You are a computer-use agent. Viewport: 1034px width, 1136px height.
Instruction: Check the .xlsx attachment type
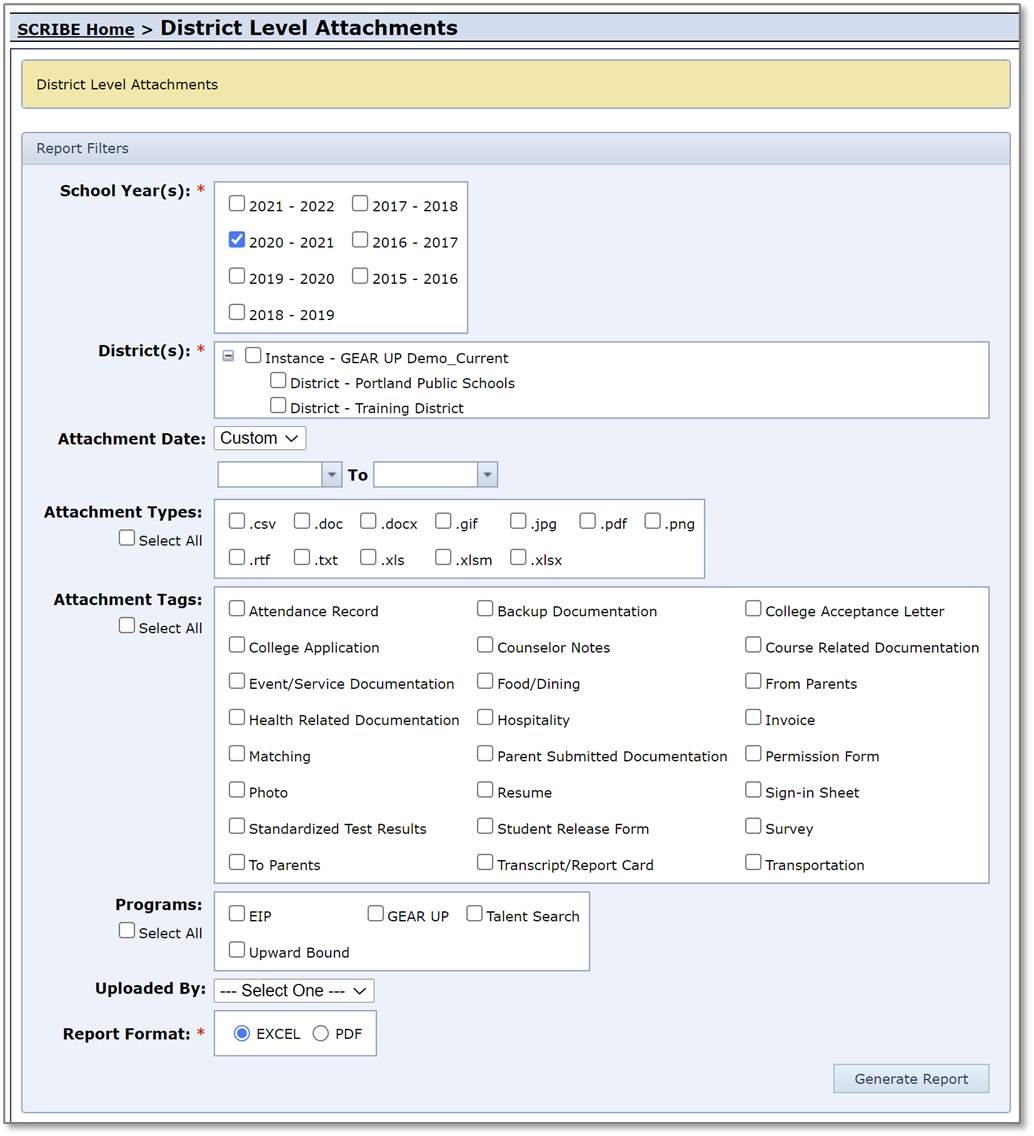[x=518, y=557]
